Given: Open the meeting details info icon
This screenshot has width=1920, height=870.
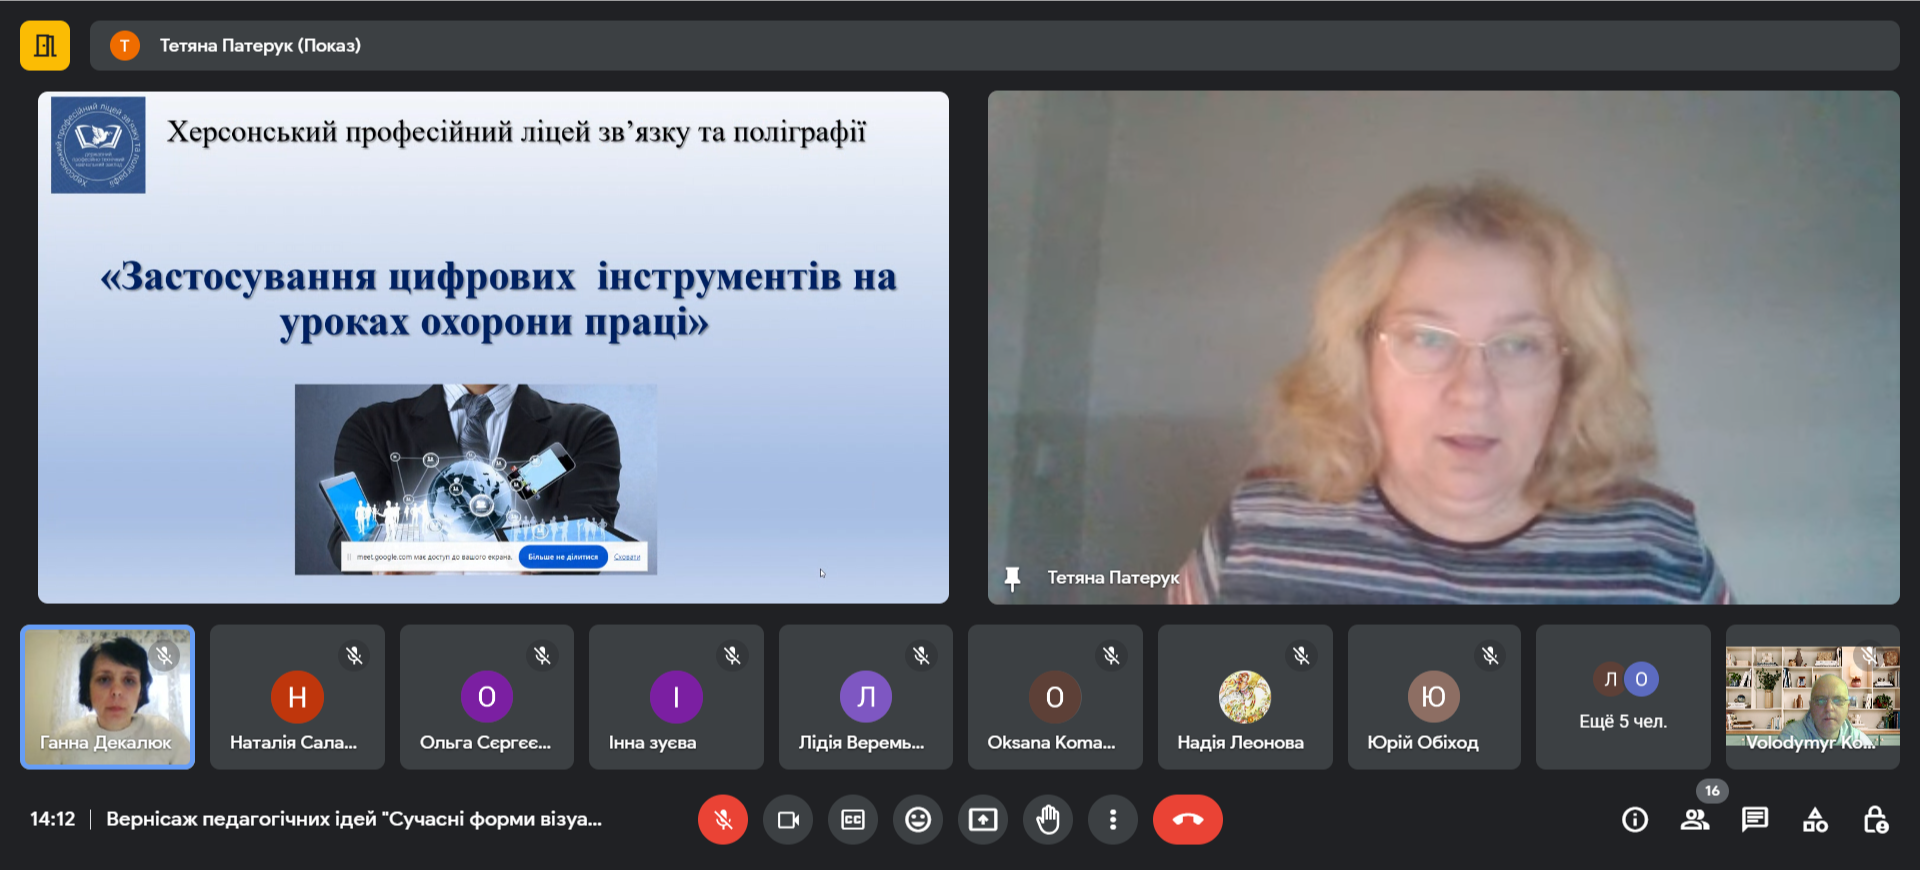Looking at the screenshot, I should click(1635, 821).
